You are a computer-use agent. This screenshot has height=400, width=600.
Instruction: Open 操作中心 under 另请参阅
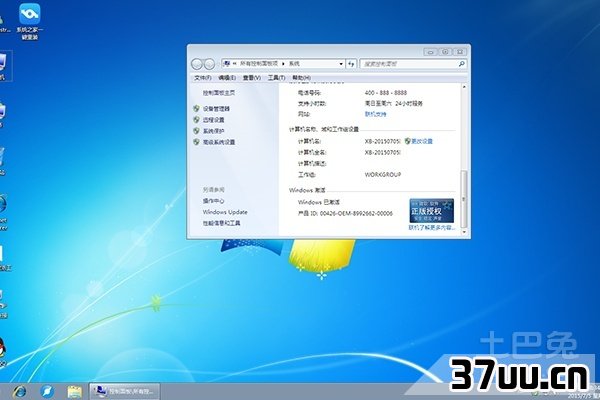[214, 201]
